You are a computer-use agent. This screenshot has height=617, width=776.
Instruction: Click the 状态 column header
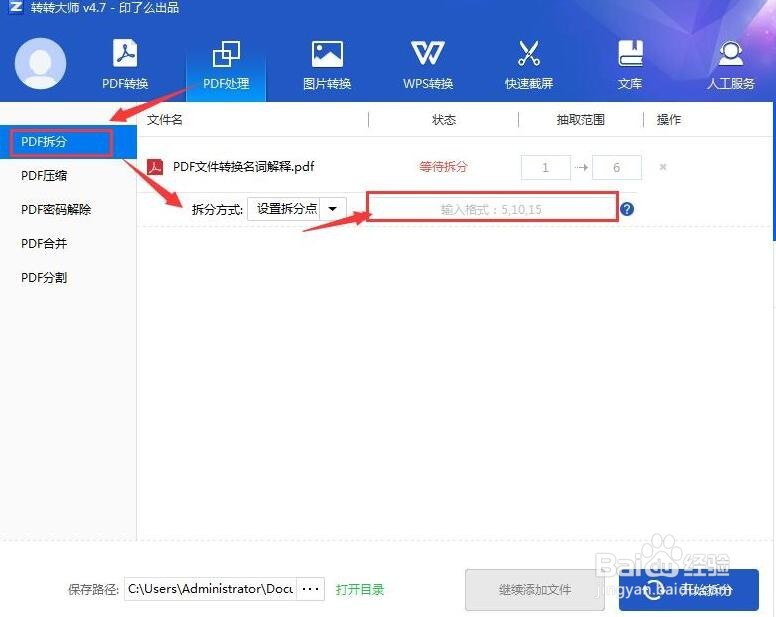443,120
